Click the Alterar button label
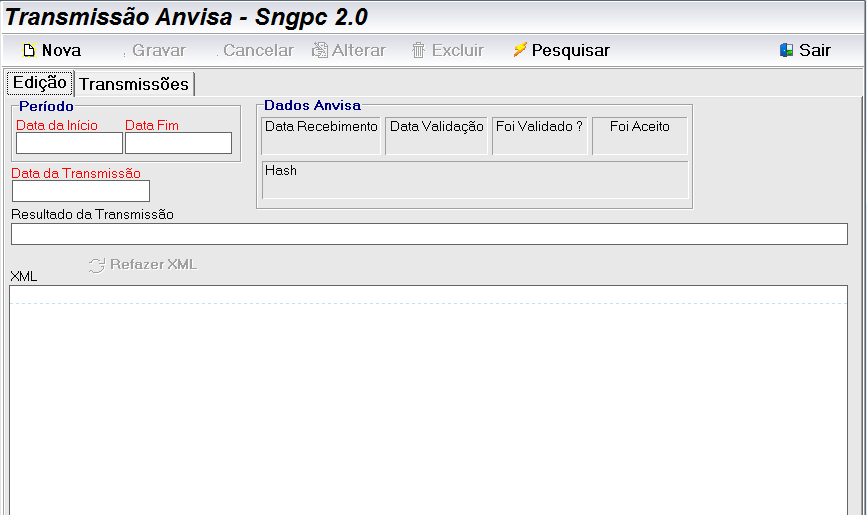867x515 pixels. (359, 50)
